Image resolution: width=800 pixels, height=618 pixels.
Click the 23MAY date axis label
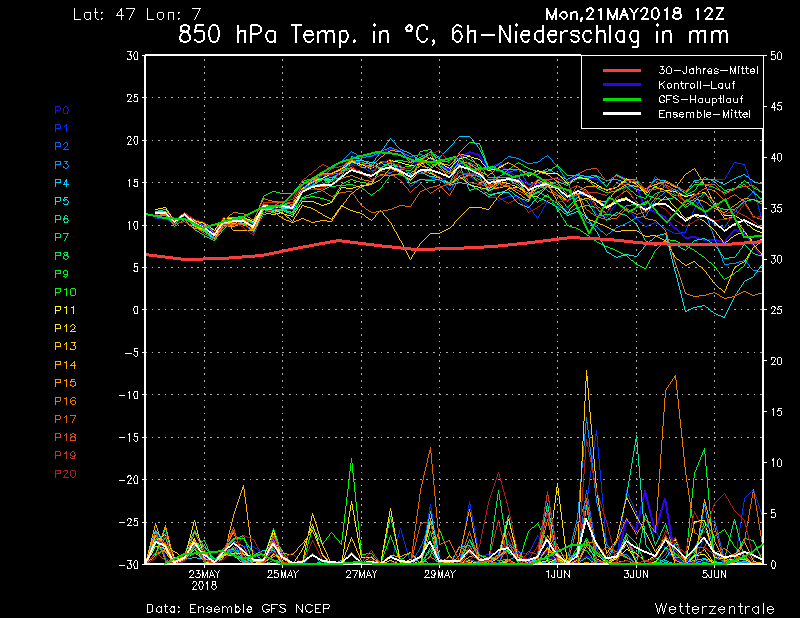pos(204,575)
